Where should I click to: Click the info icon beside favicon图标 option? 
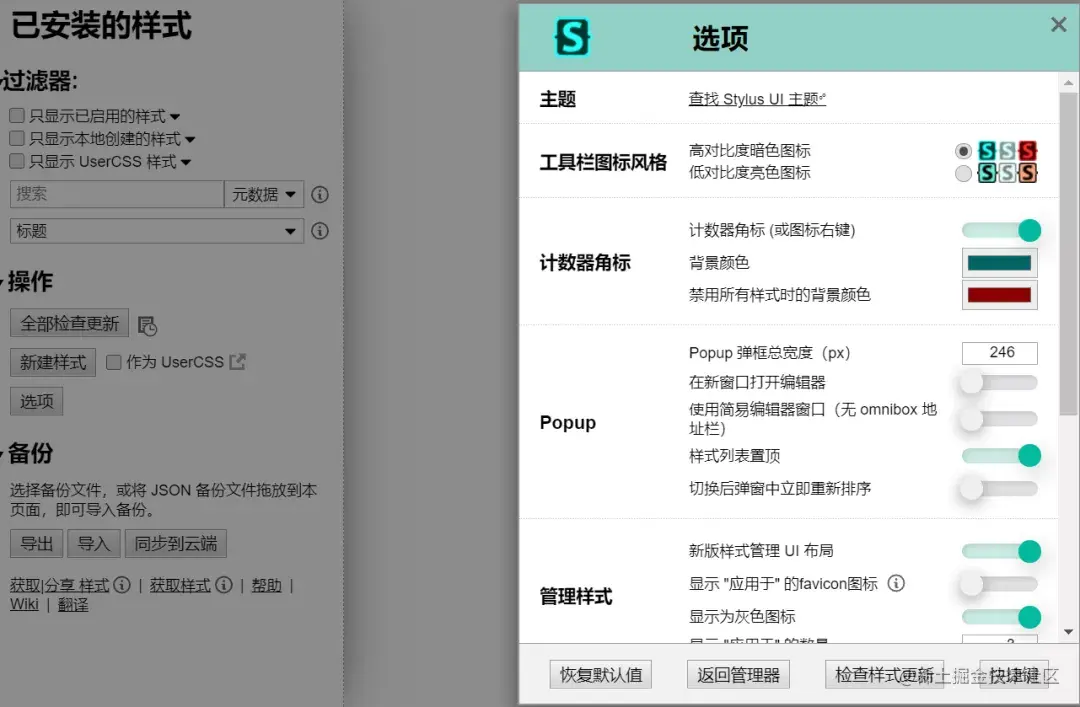click(x=896, y=584)
